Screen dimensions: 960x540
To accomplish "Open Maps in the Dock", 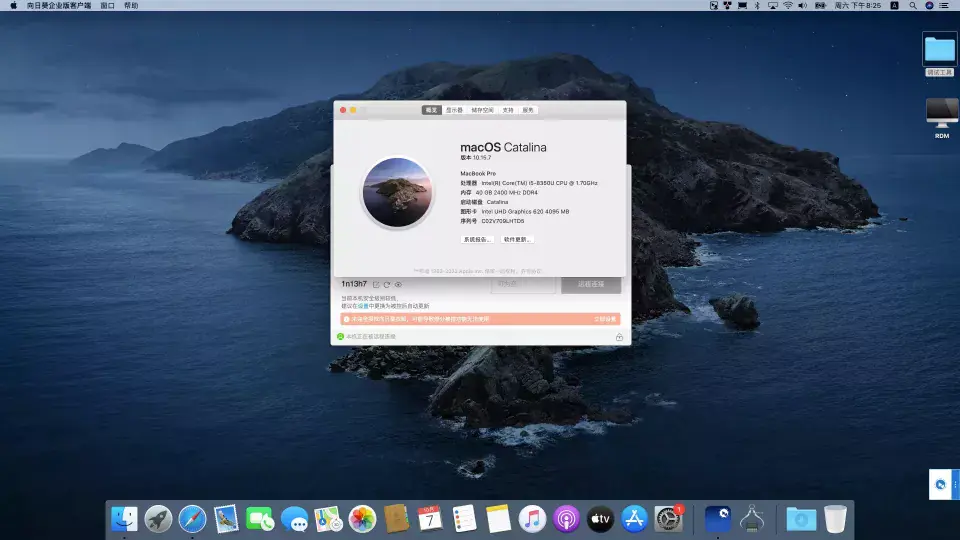I will pos(328,519).
